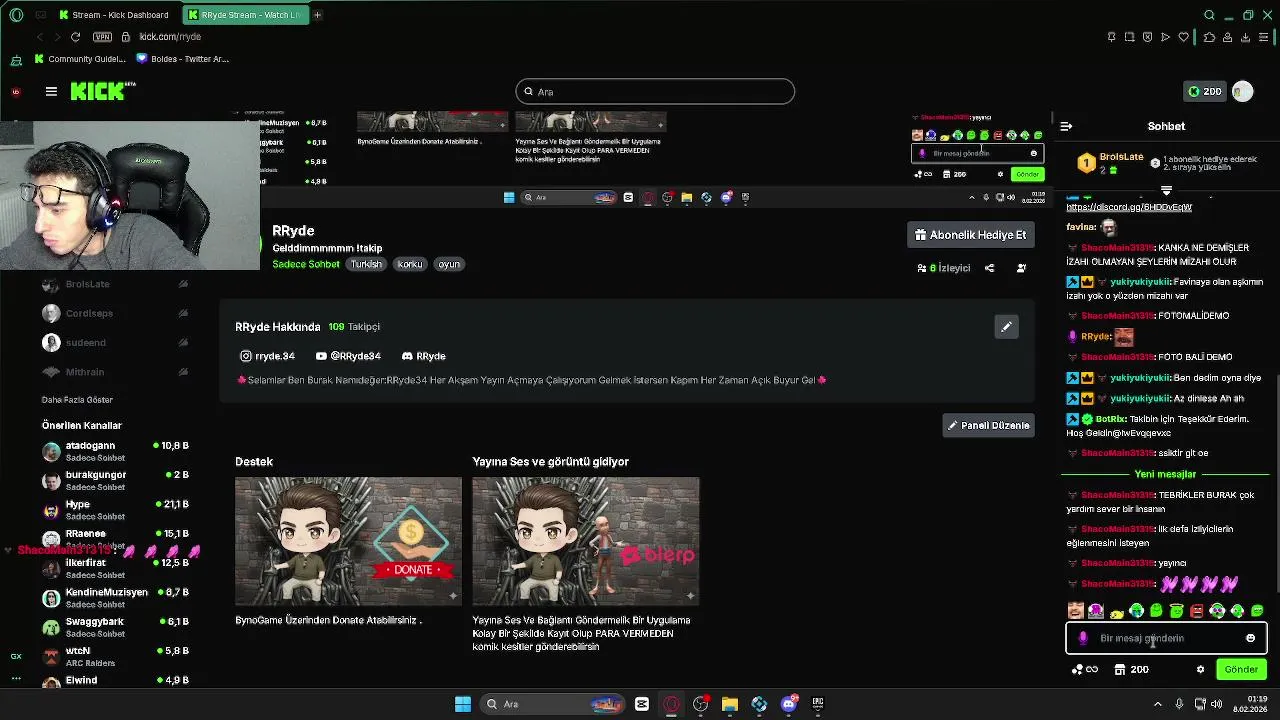Open browser Easy Setup sliders icon
Image resolution: width=1280 pixels, height=720 pixels.
point(1264,37)
